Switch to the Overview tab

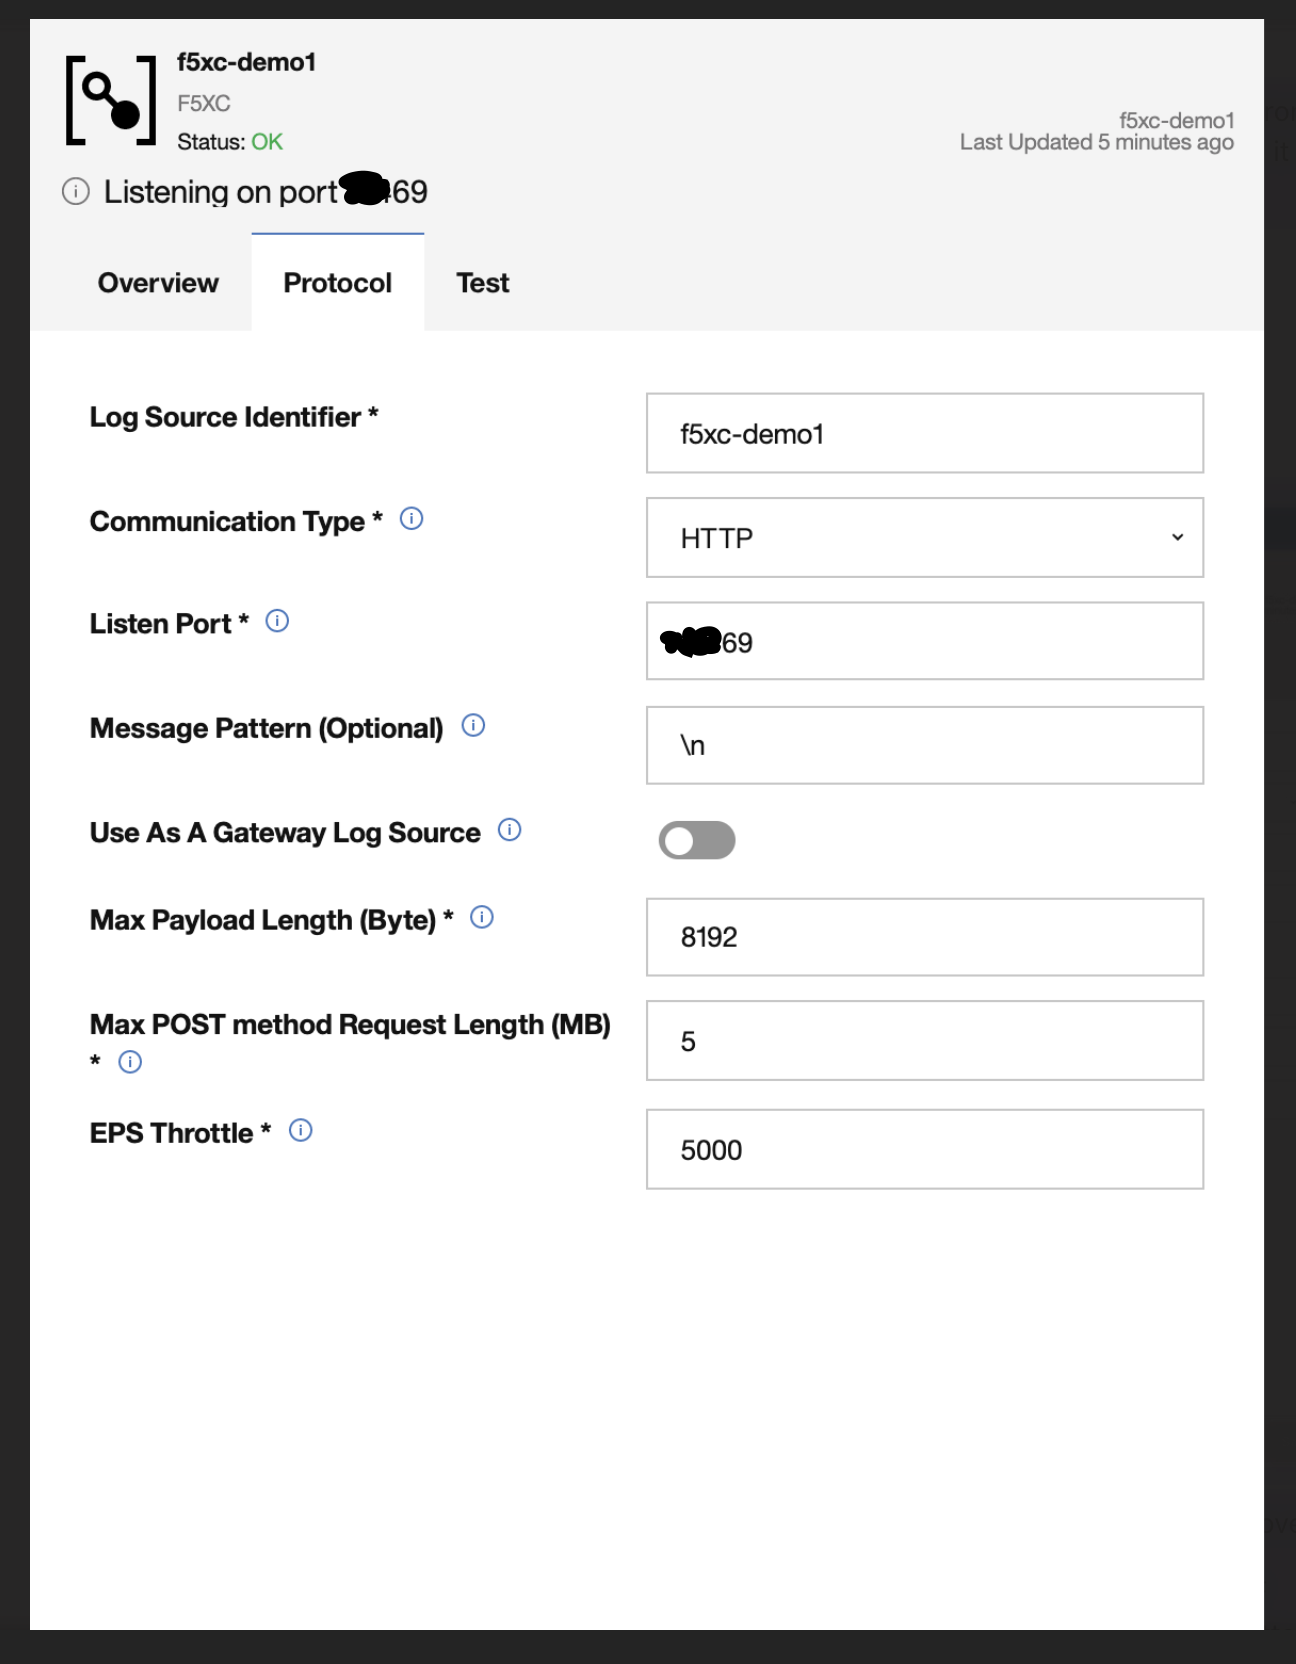coord(157,283)
